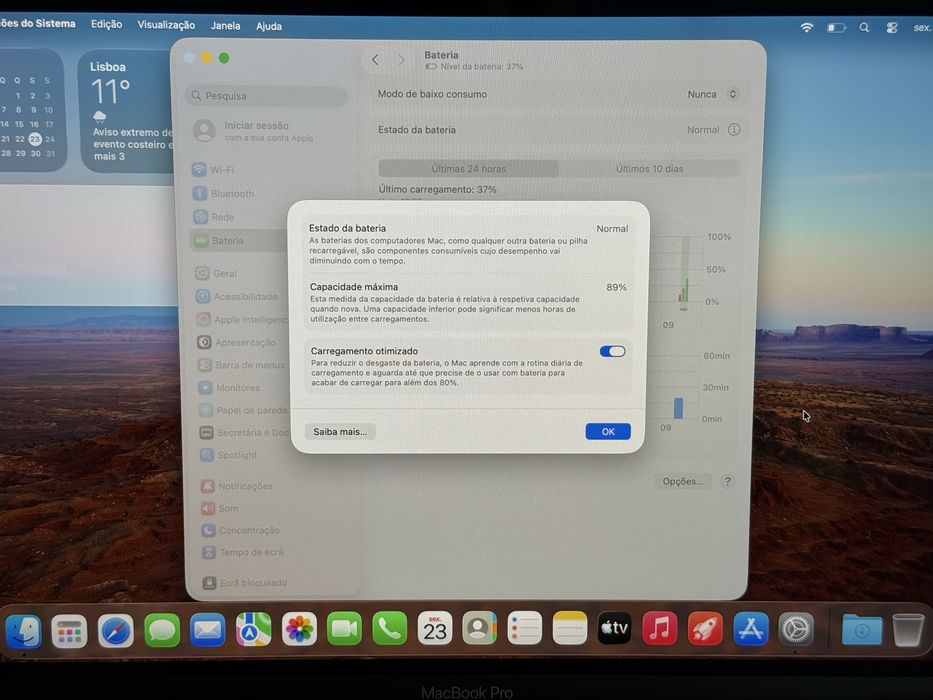Click the Pesquisa search field
The width and height of the screenshot is (933, 700).
click(x=267, y=95)
